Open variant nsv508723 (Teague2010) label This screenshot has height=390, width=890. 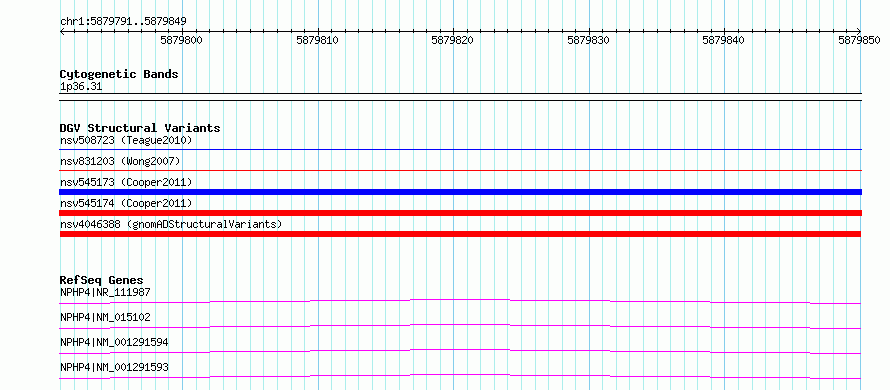click(x=126, y=140)
